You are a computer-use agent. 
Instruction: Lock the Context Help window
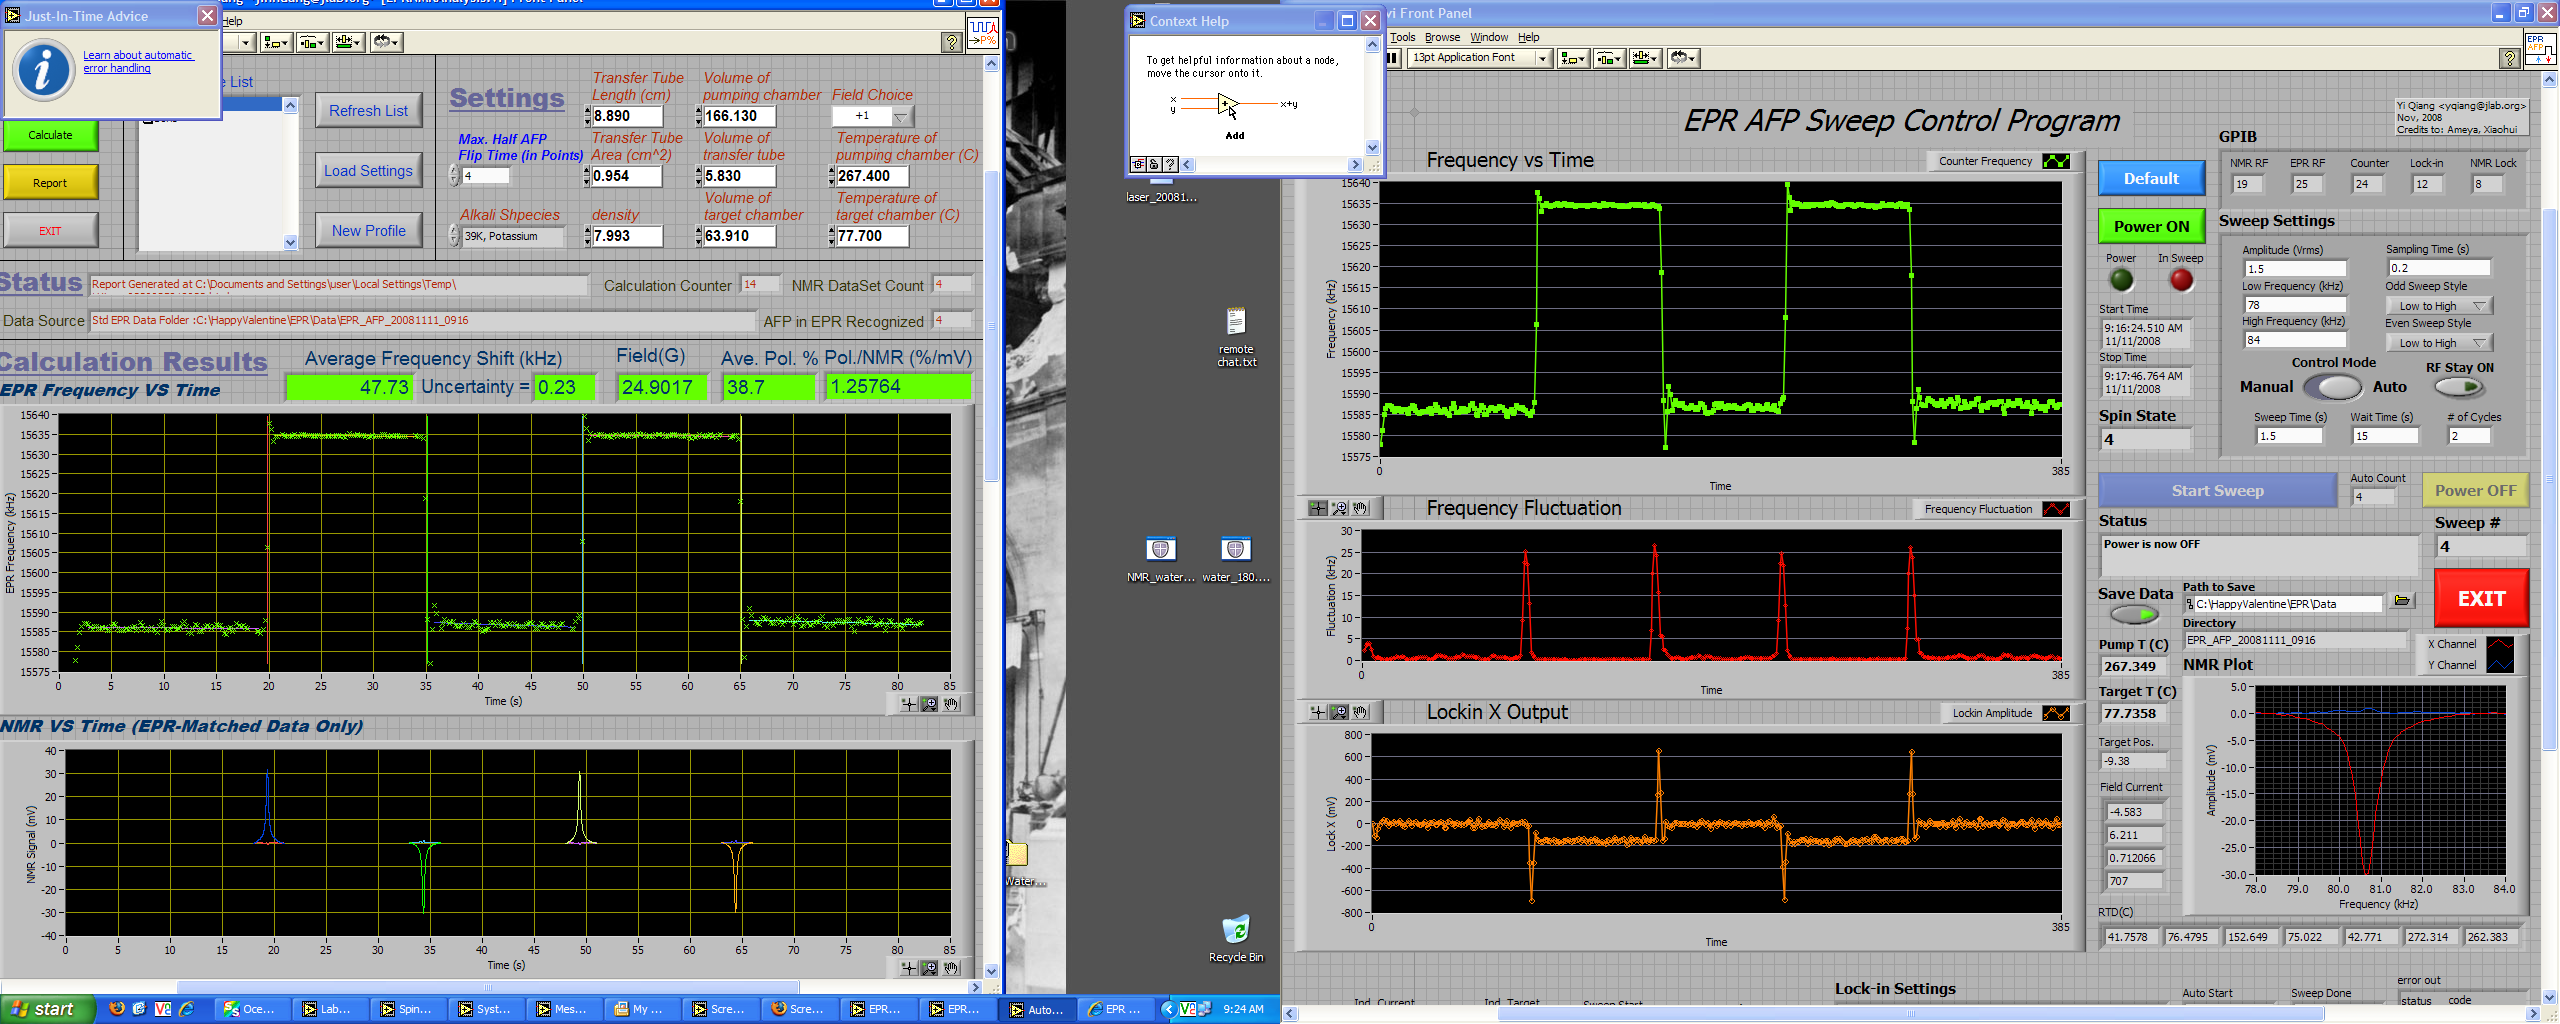coord(1154,164)
